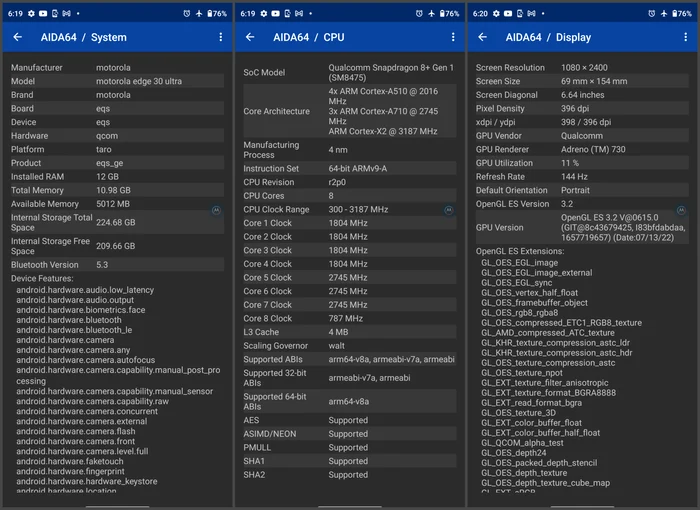Select the SoC Model row
Screen dimensions: 700x510
point(350,72)
